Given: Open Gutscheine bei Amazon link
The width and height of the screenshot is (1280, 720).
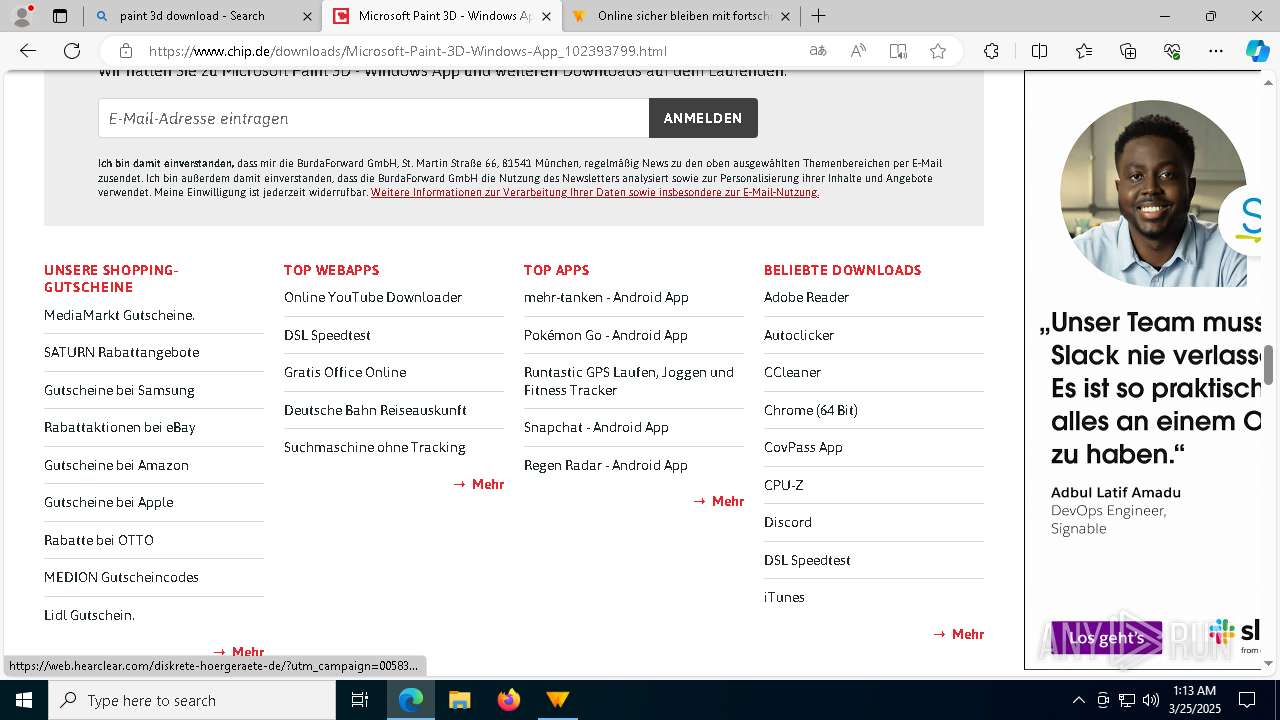Looking at the screenshot, I should (116, 465).
